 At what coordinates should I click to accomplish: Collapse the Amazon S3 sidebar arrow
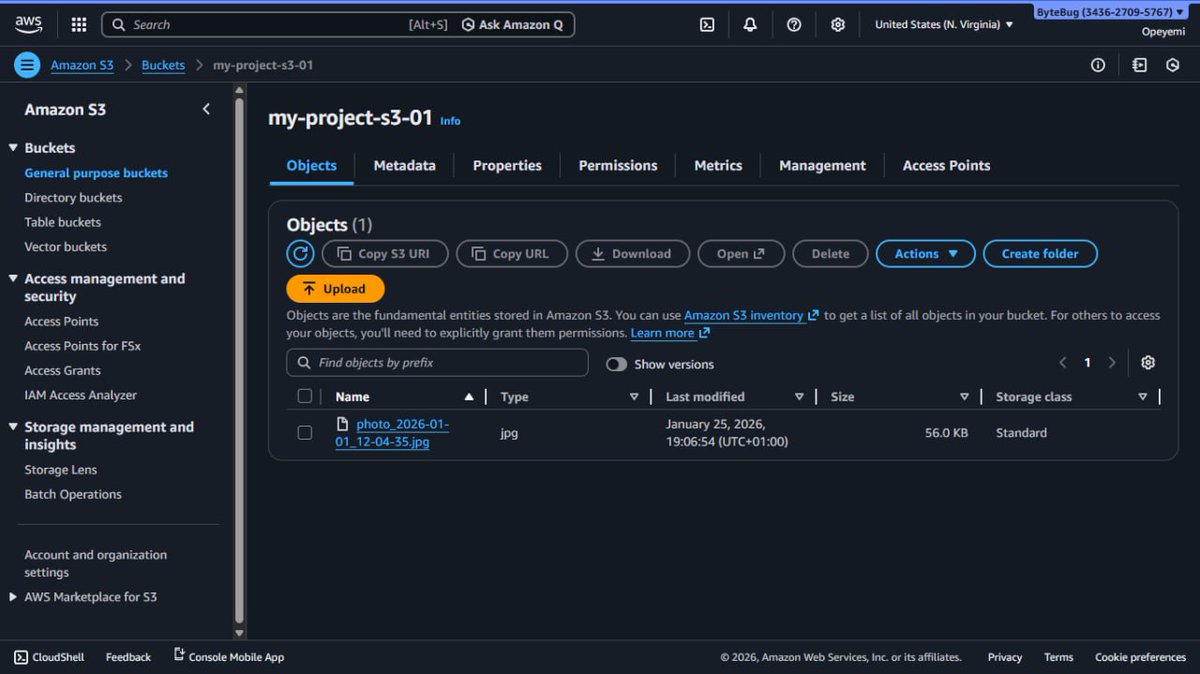pyautogui.click(x=206, y=109)
